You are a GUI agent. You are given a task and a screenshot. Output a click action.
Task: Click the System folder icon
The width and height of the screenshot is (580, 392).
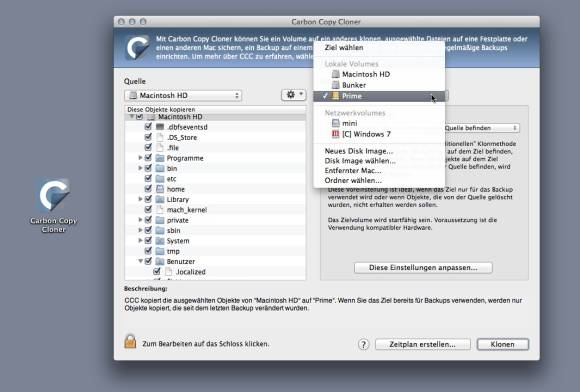pyautogui.click(x=160, y=241)
